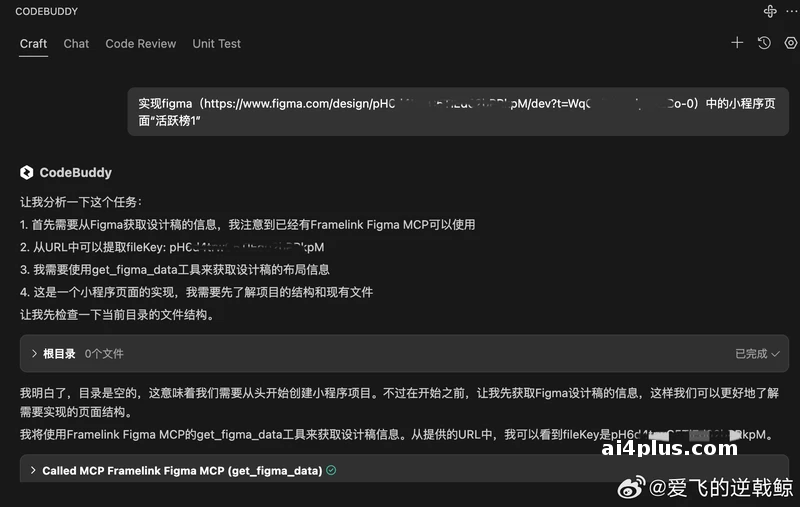The image size is (800, 507).
Task: Click the CODEBUDDY panel title
Action: click(46, 11)
